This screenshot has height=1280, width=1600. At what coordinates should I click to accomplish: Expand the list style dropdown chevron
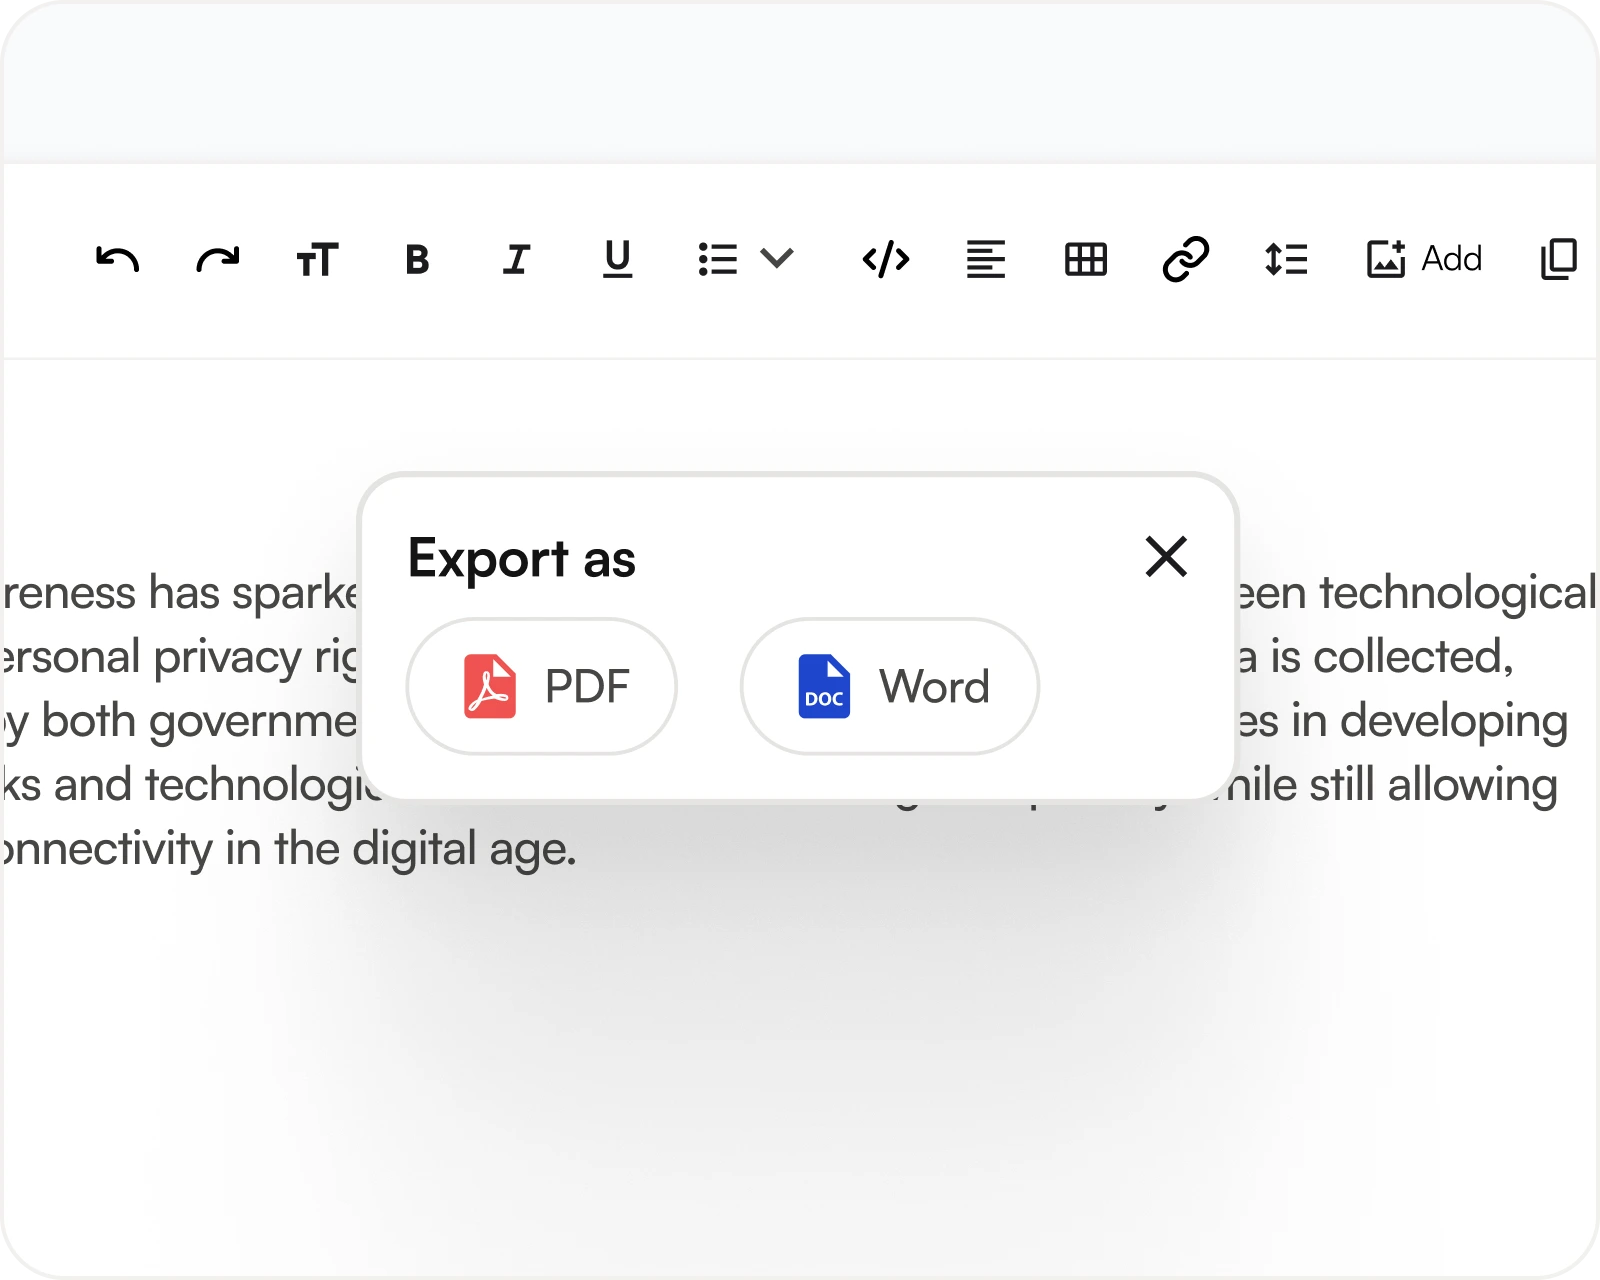tap(777, 259)
